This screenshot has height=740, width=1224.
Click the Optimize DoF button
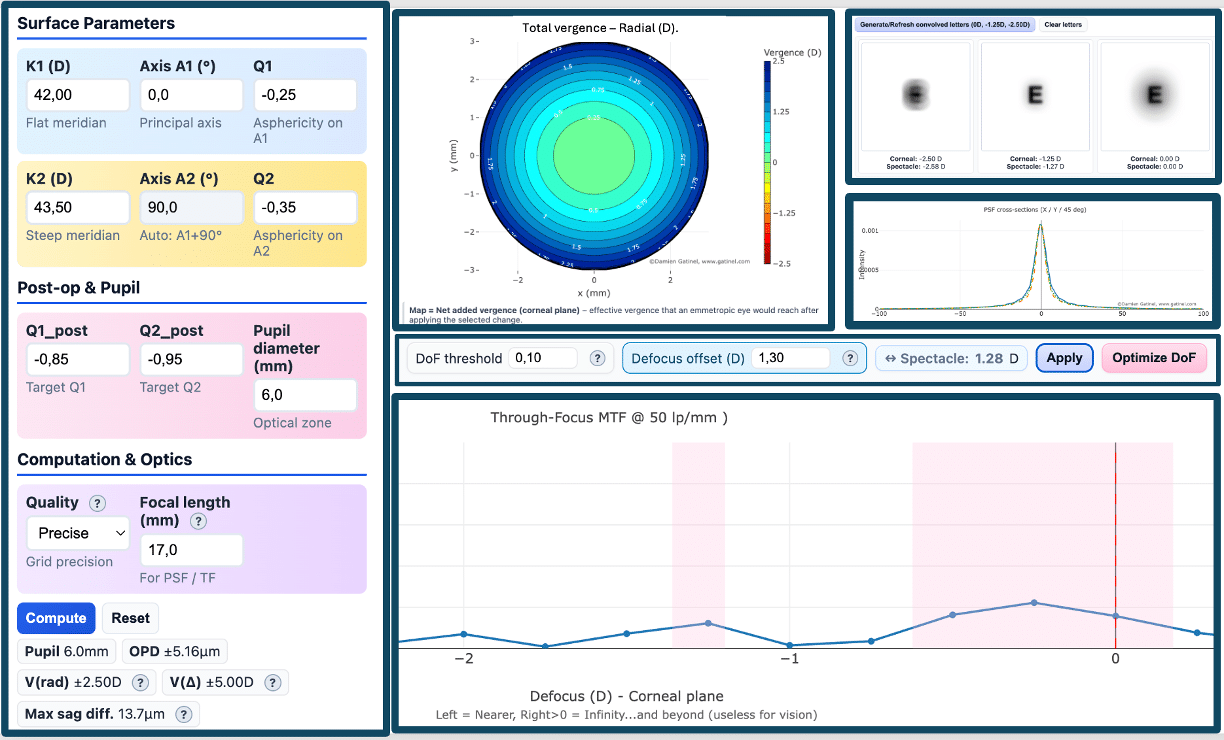[1153, 358]
